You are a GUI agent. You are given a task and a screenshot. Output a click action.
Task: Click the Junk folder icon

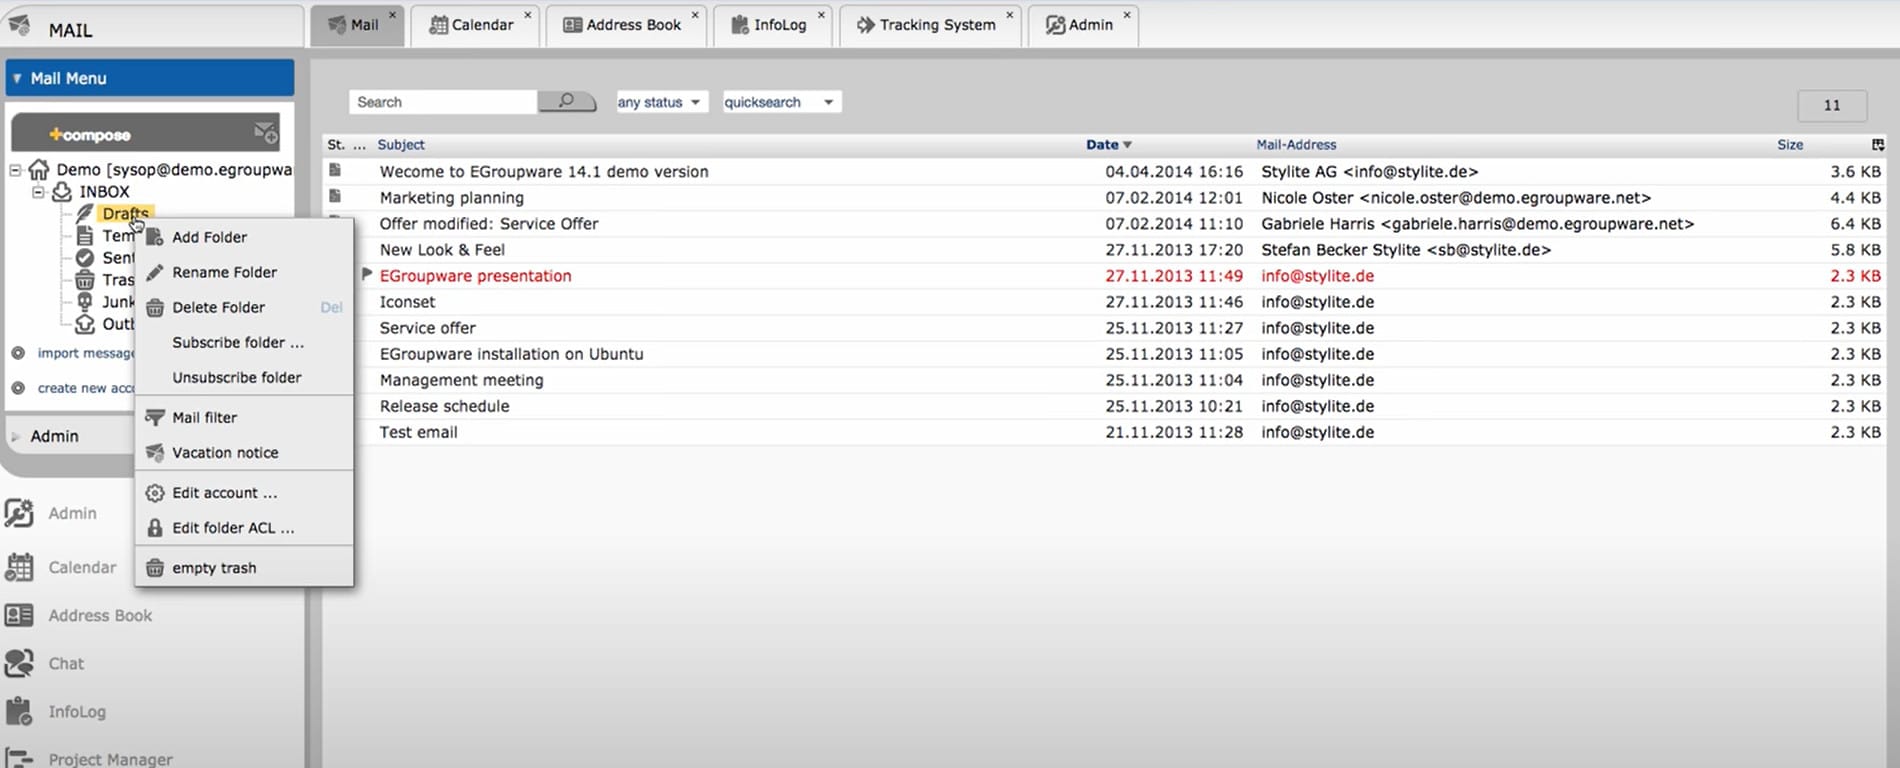click(x=85, y=301)
